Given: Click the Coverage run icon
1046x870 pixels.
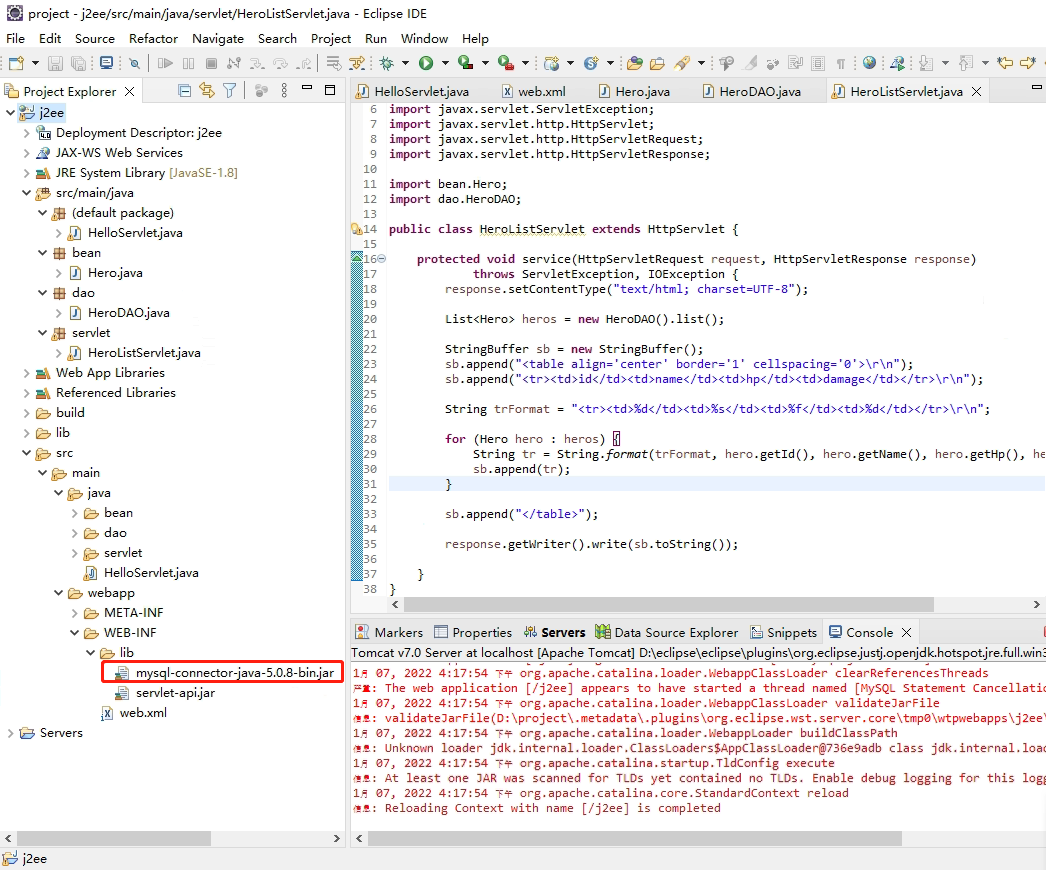Looking at the screenshot, I should 466,63.
